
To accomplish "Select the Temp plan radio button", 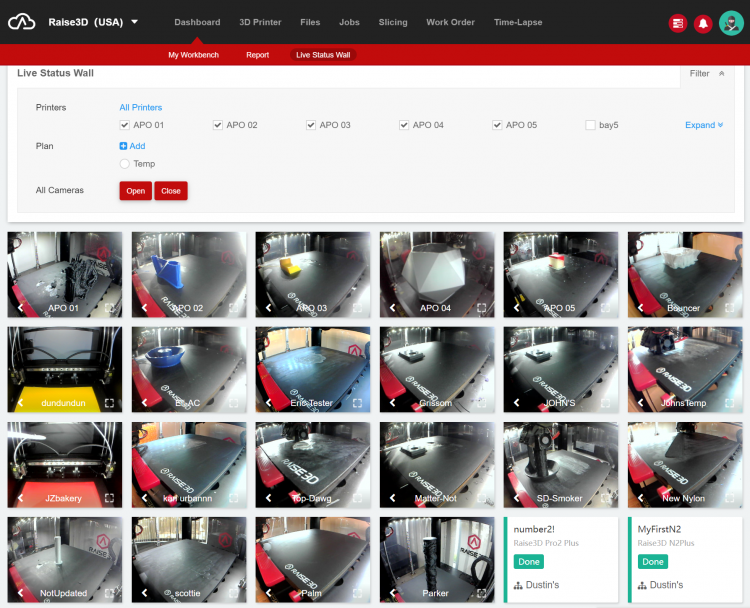I will [x=124, y=164].
